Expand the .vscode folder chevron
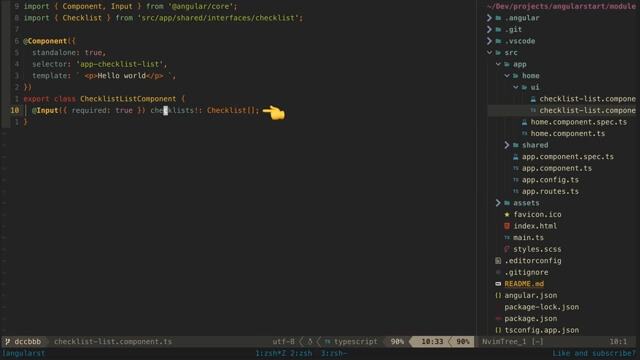640x360 pixels. (x=489, y=41)
